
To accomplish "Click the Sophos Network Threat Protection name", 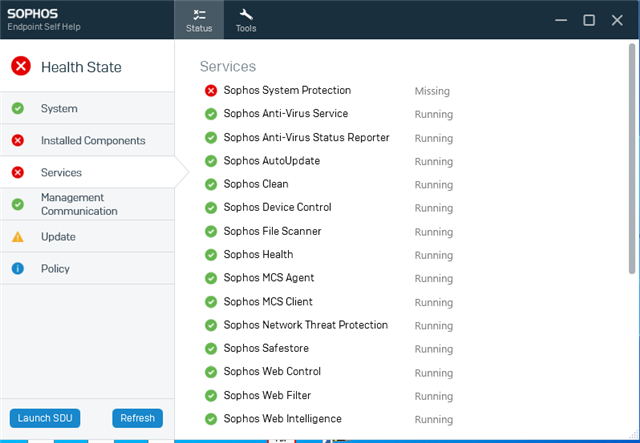I will coord(306,325).
